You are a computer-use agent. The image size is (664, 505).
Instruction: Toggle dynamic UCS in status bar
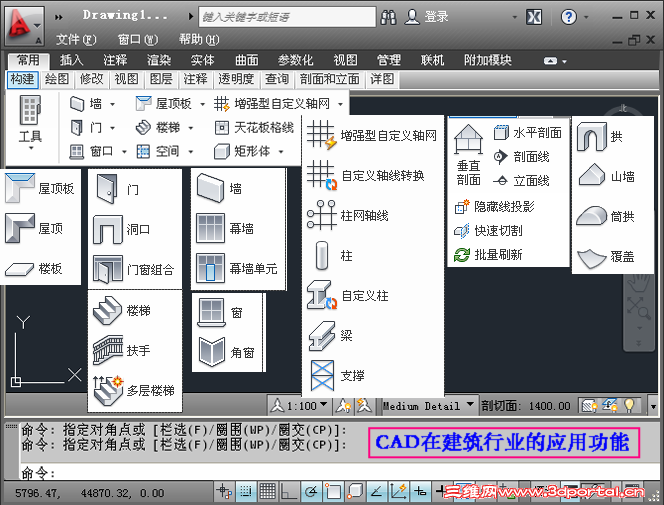click(x=398, y=491)
